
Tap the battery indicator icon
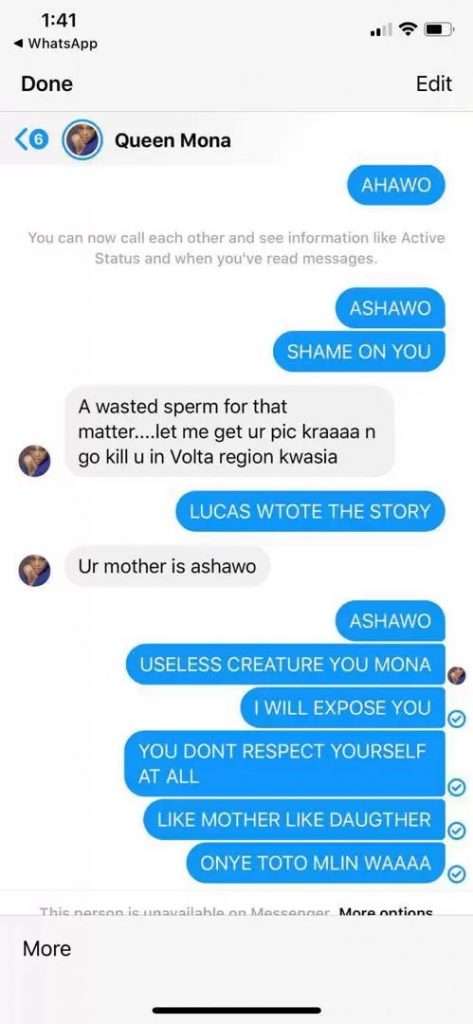440,29
